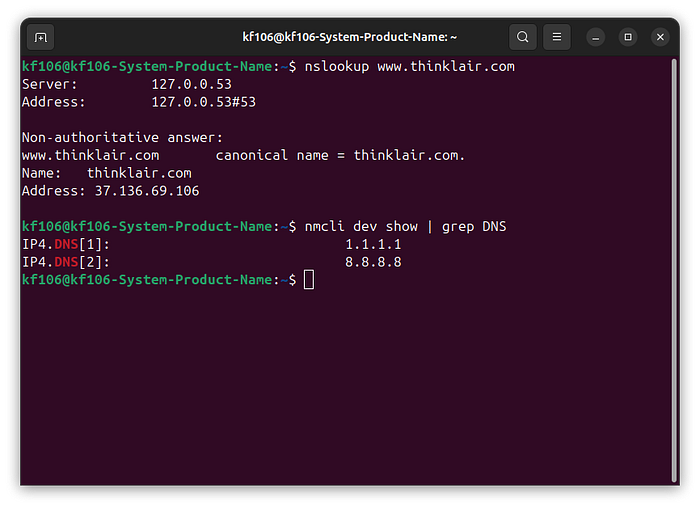Open the hamburger main menu
This screenshot has width=700, height=508.
coord(557,37)
